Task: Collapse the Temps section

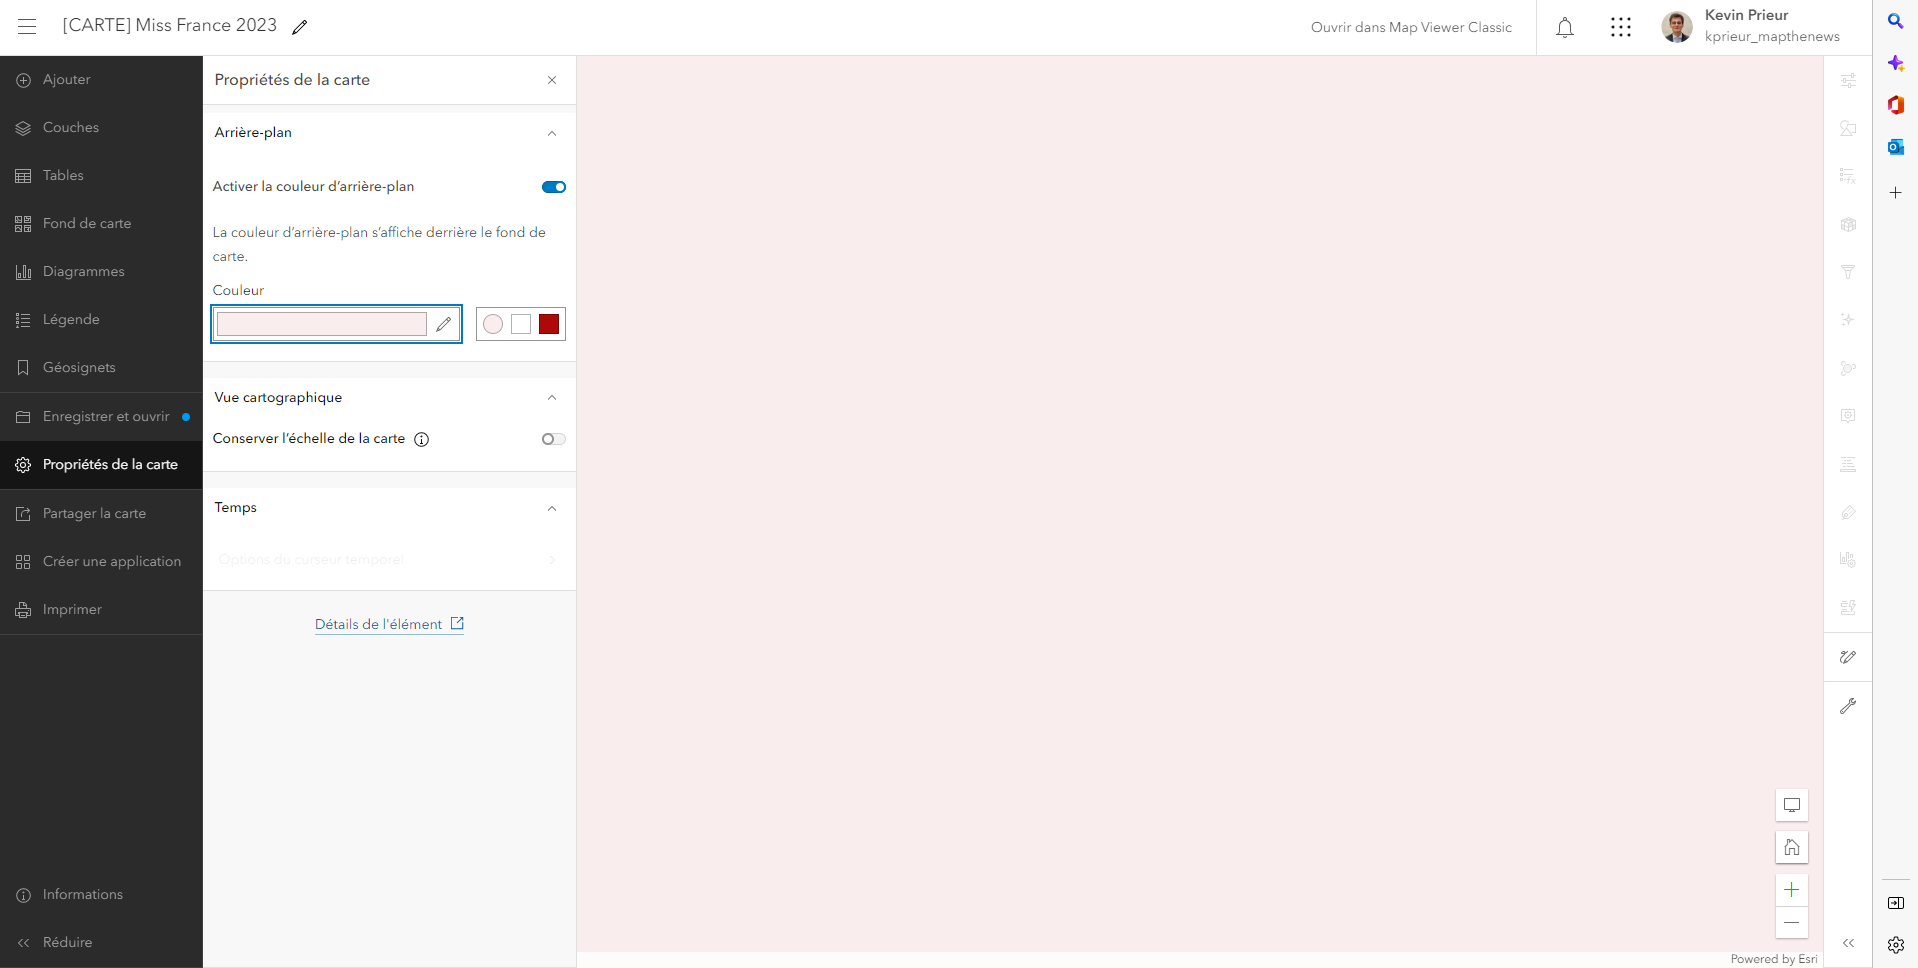Action: pyautogui.click(x=552, y=508)
